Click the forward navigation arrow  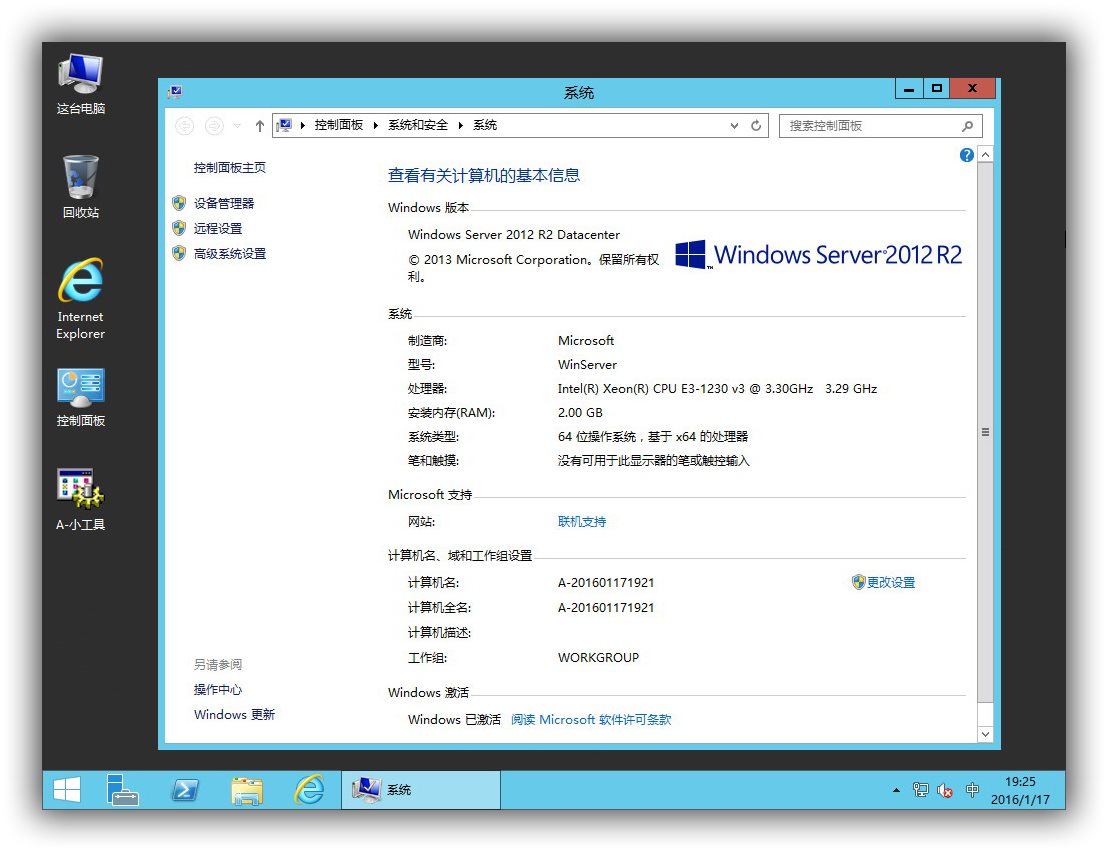214,126
